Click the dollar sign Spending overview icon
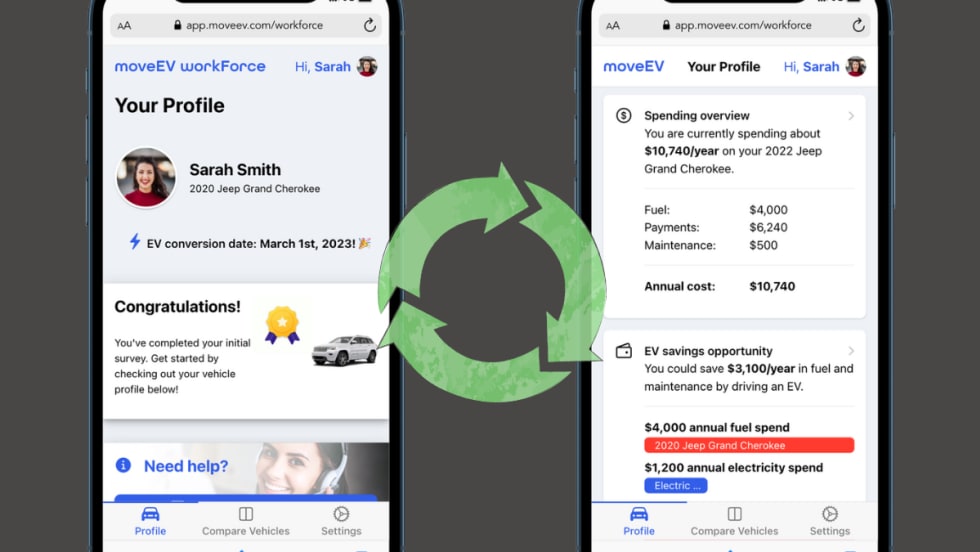 point(624,116)
